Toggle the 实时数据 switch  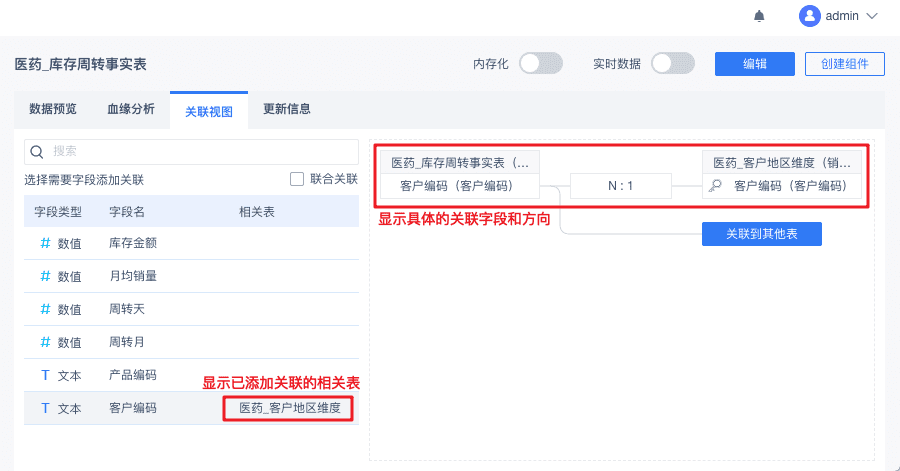(x=672, y=64)
